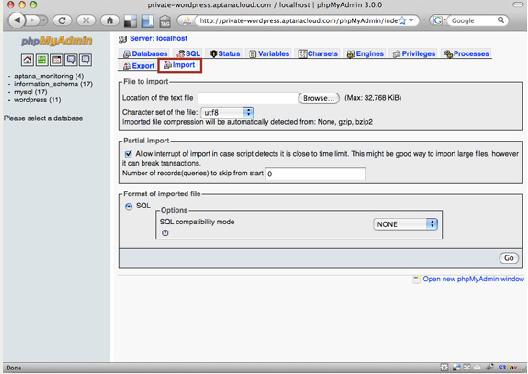The height and width of the screenshot is (374, 528).
Task: Click the records to skip input field
Action: pos(315,174)
